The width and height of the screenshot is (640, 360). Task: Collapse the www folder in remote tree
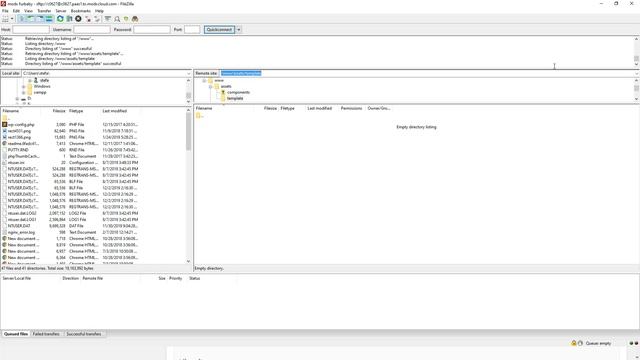coord(204,80)
